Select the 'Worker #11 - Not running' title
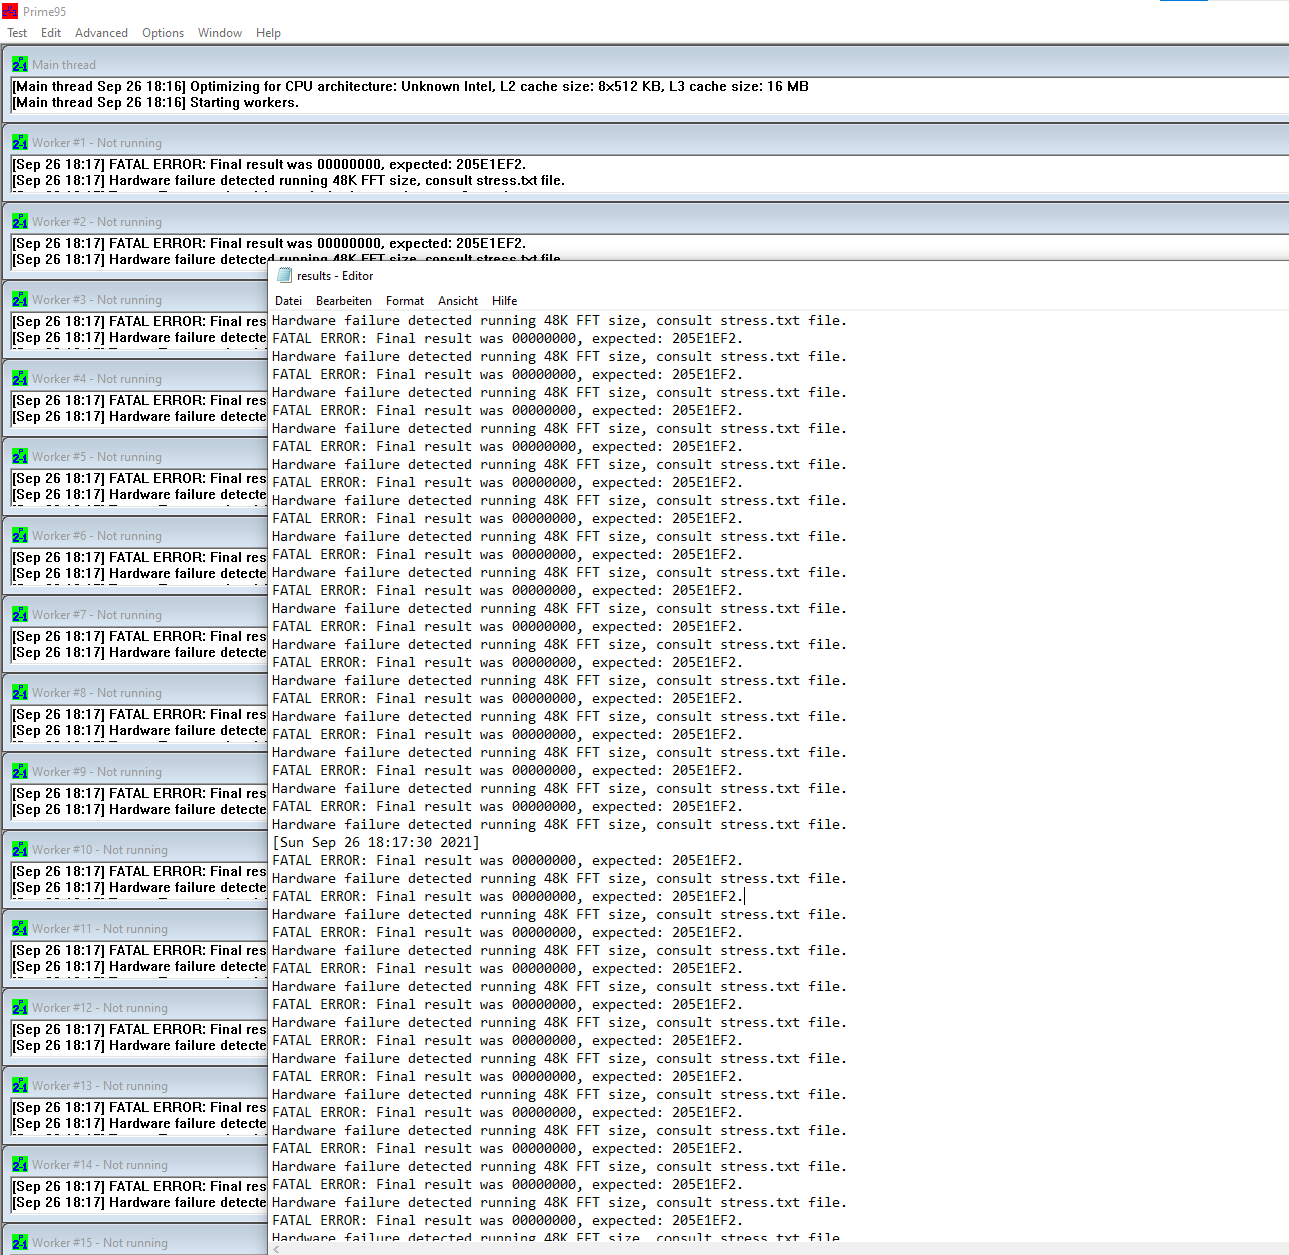This screenshot has width=1289, height=1255. tap(100, 929)
